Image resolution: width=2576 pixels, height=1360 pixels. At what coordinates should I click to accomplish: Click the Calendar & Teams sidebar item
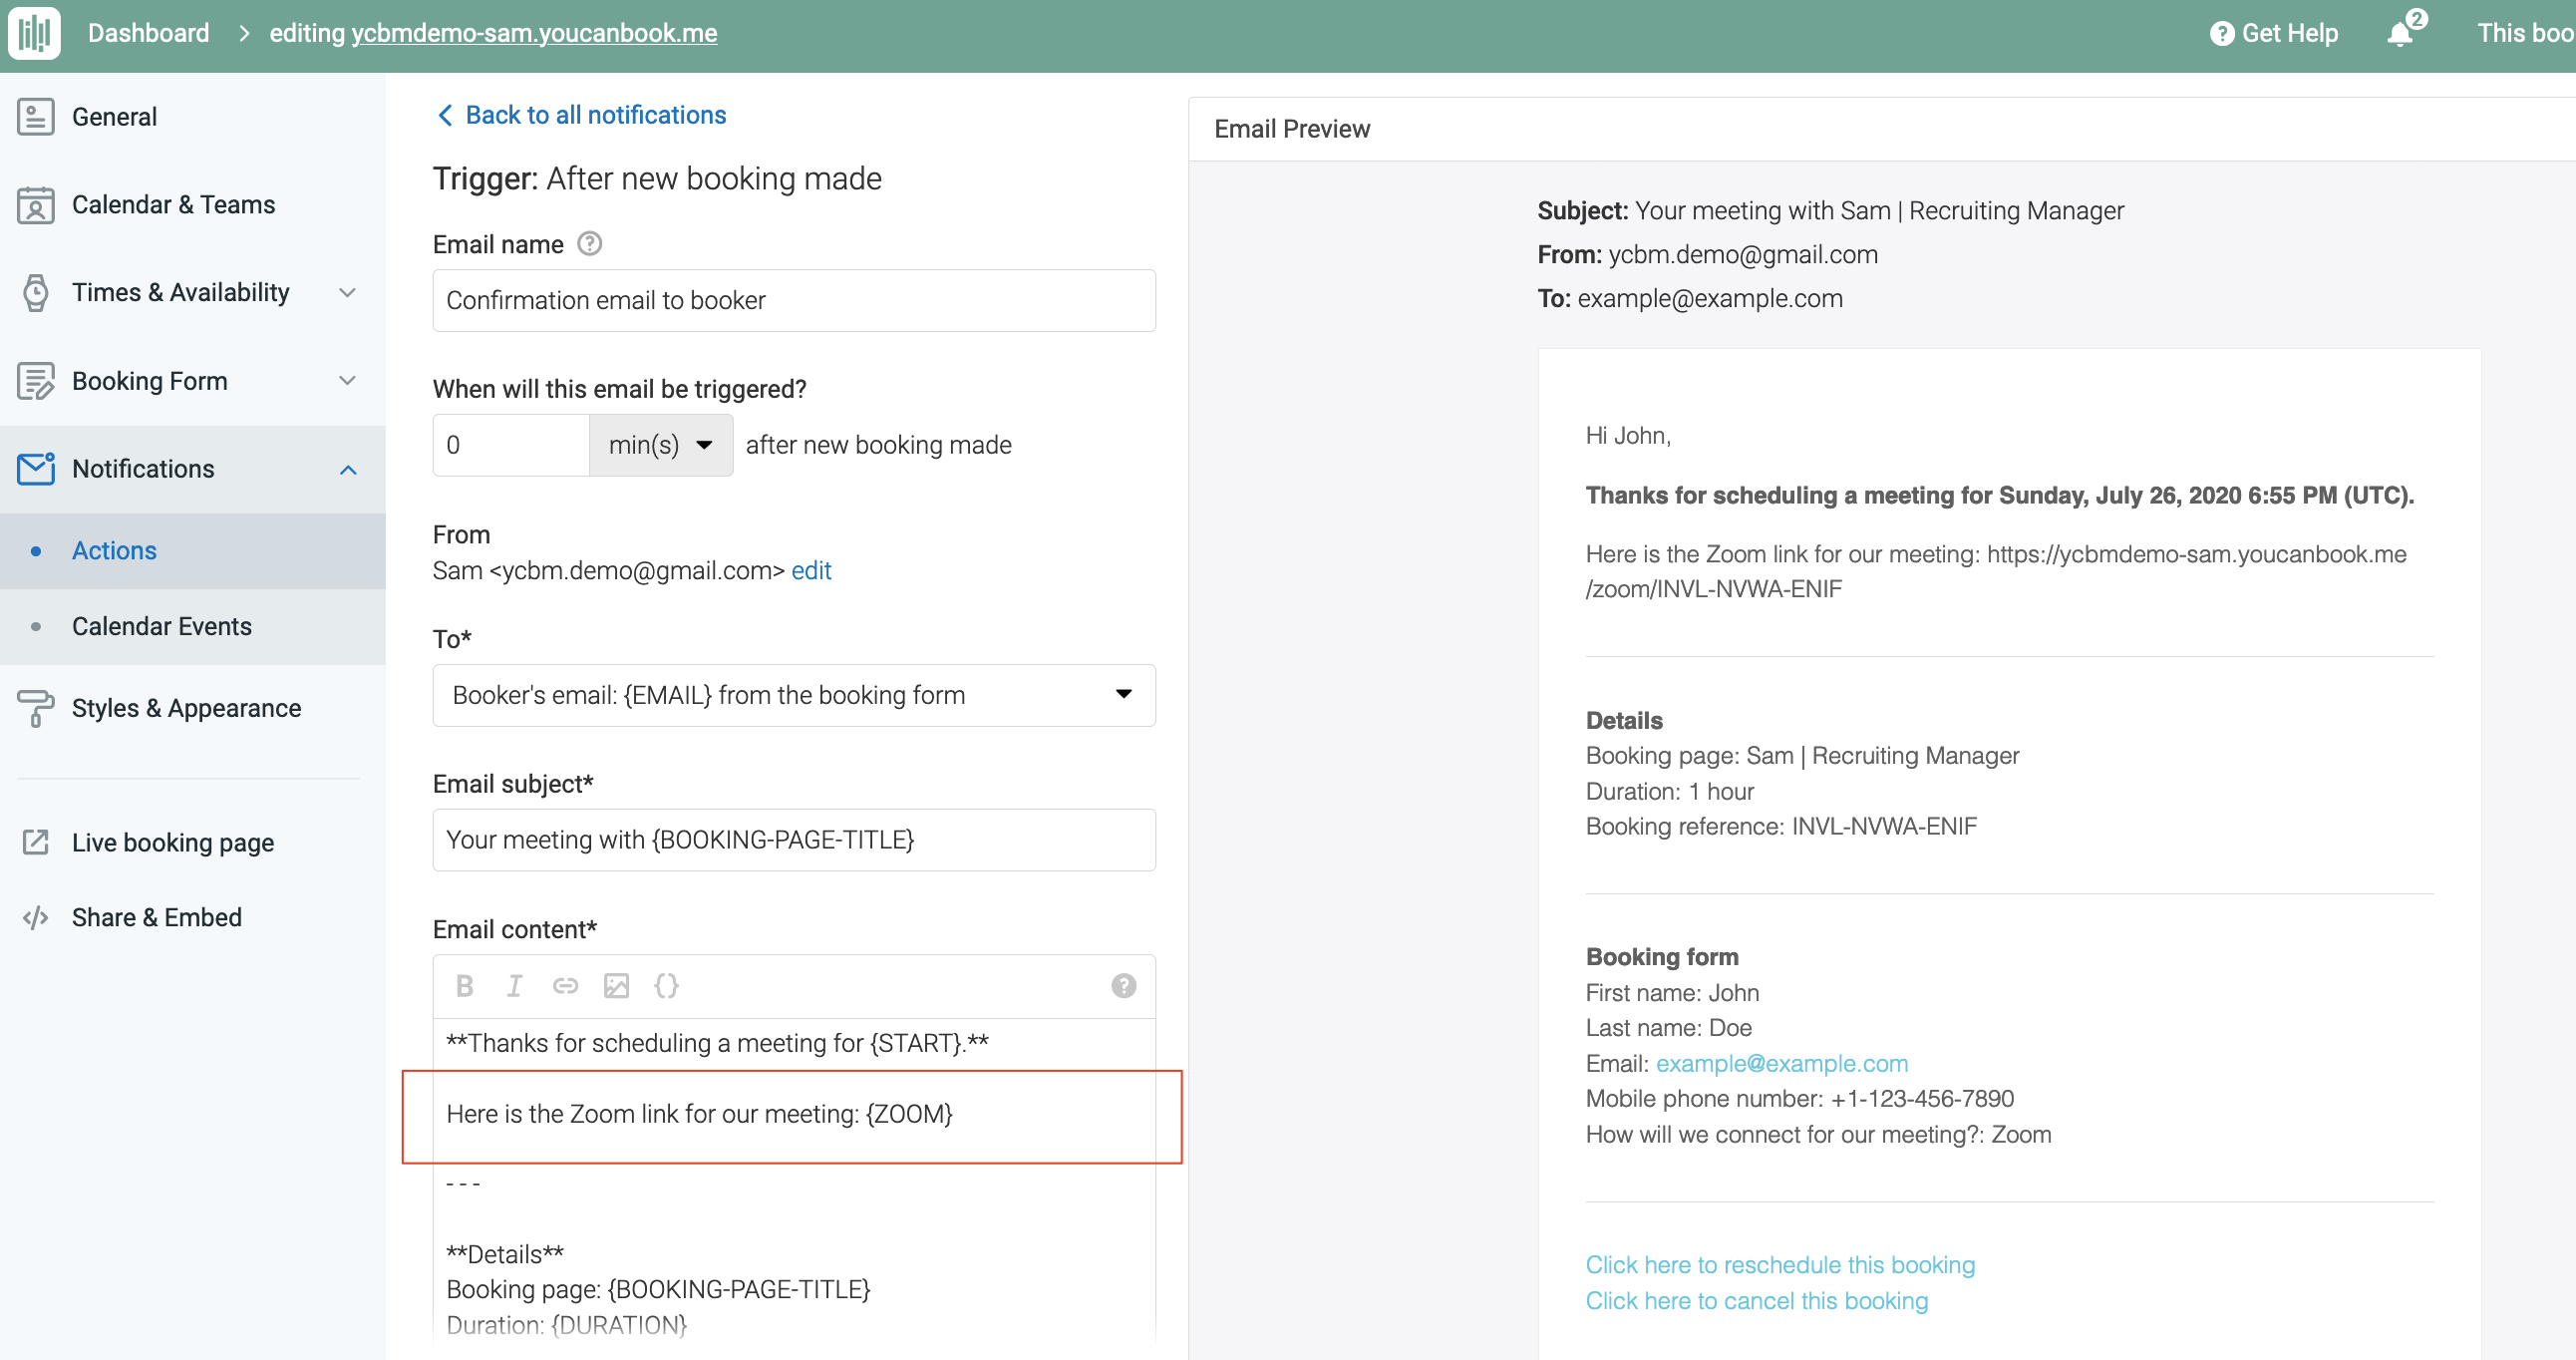(173, 204)
